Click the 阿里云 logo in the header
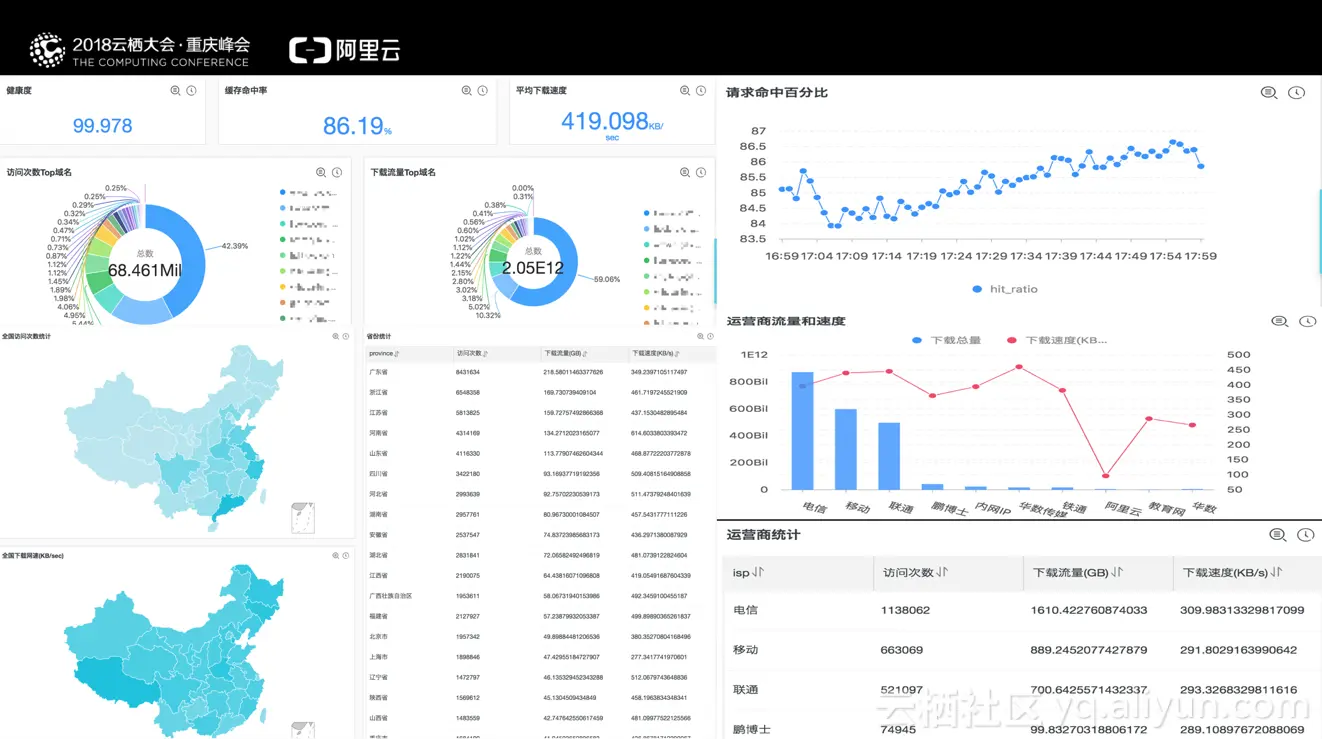Viewport: 1322px width, 739px height. click(x=345, y=50)
